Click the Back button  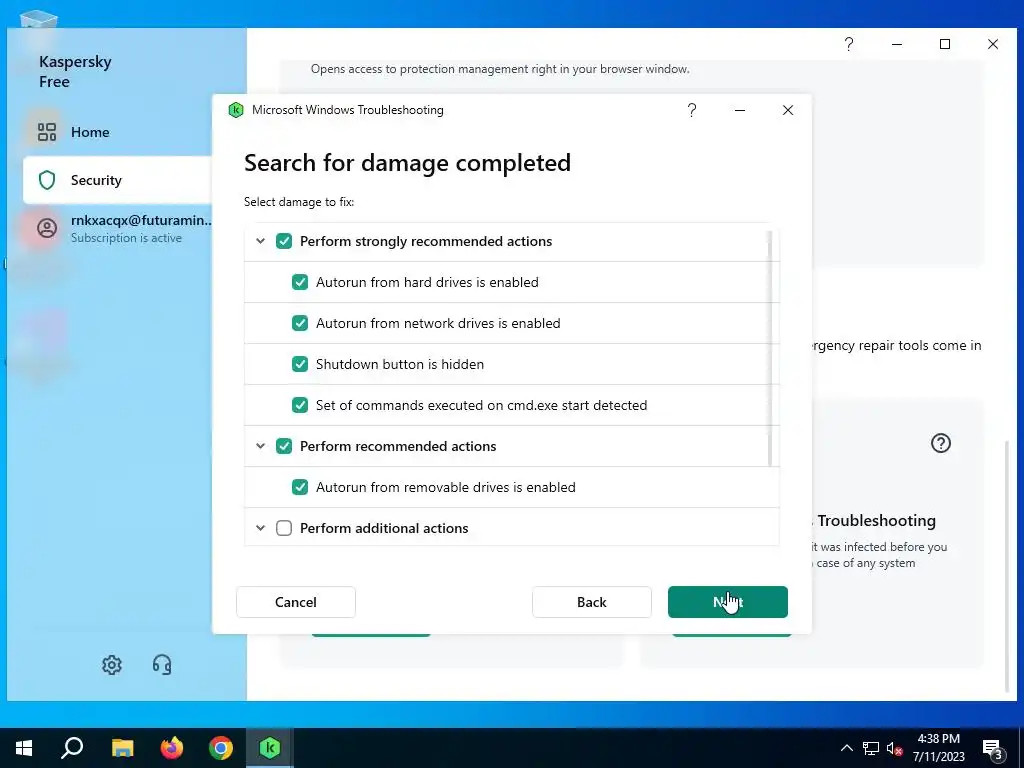[x=592, y=602]
